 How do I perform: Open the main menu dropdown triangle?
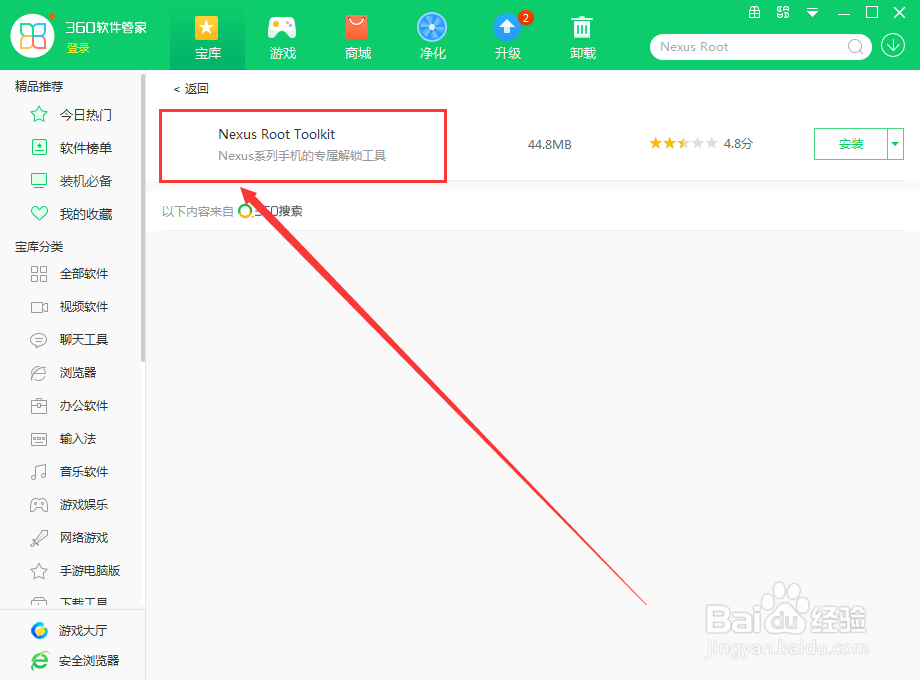(812, 12)
